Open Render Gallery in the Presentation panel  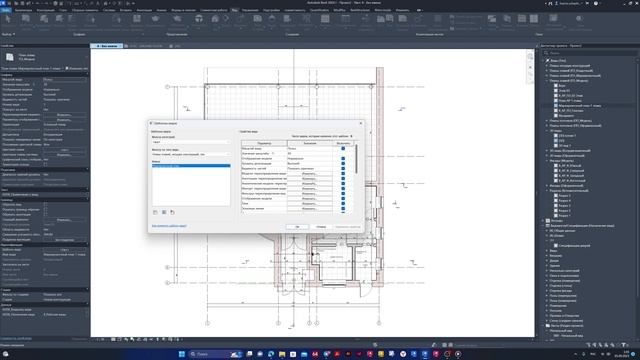(x=199, y=19)
